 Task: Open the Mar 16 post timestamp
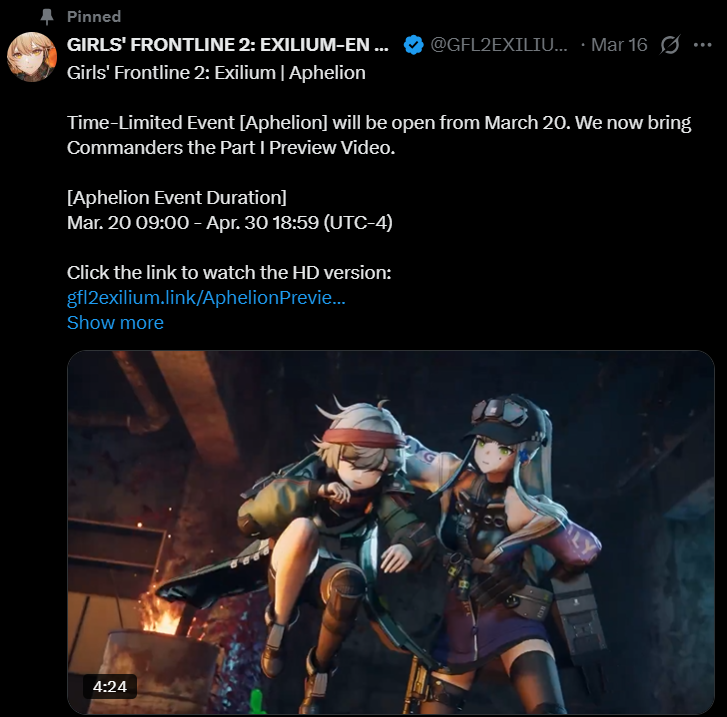pyautogui.click(x=619, y=45)
